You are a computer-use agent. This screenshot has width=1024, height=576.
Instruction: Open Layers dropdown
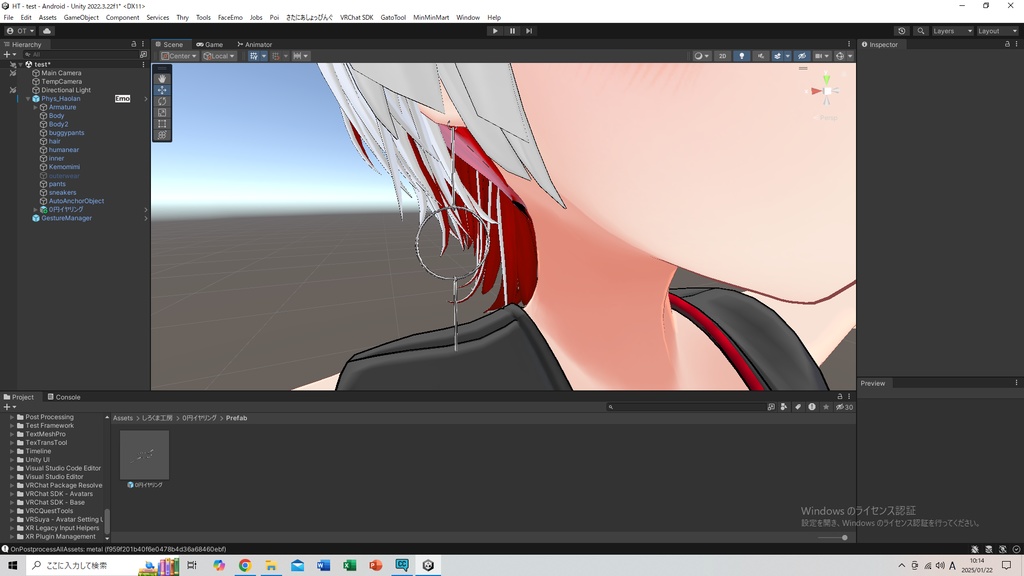[952, 31]
